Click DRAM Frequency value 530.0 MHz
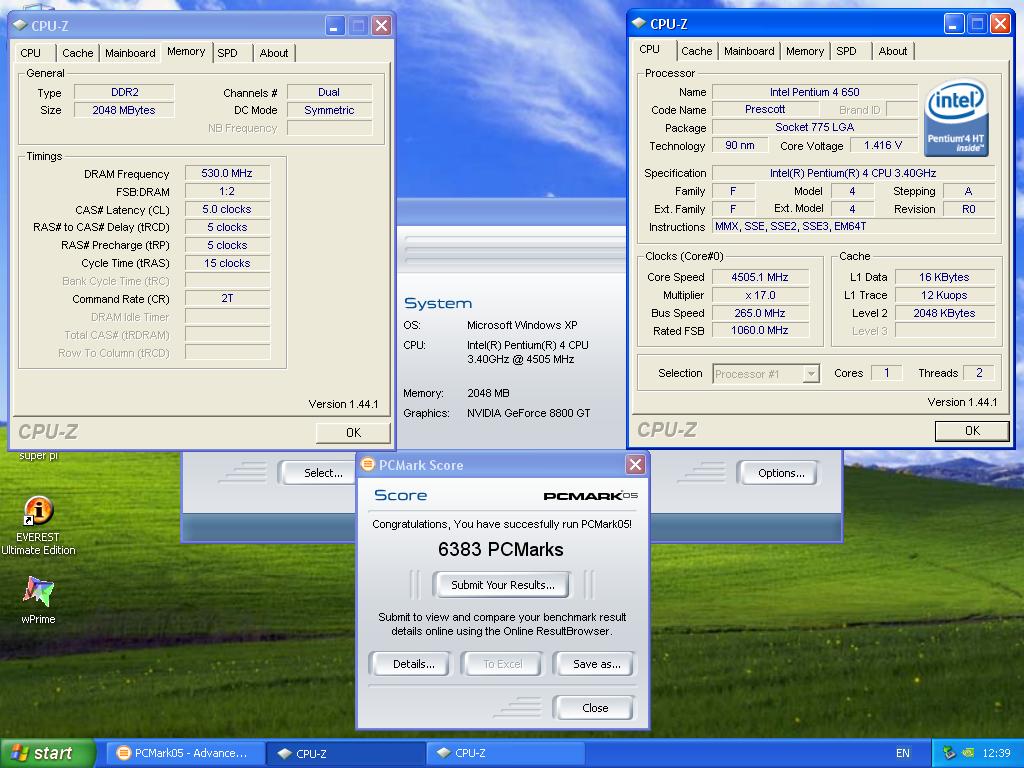1024x768 pixels. pos(227,173)
